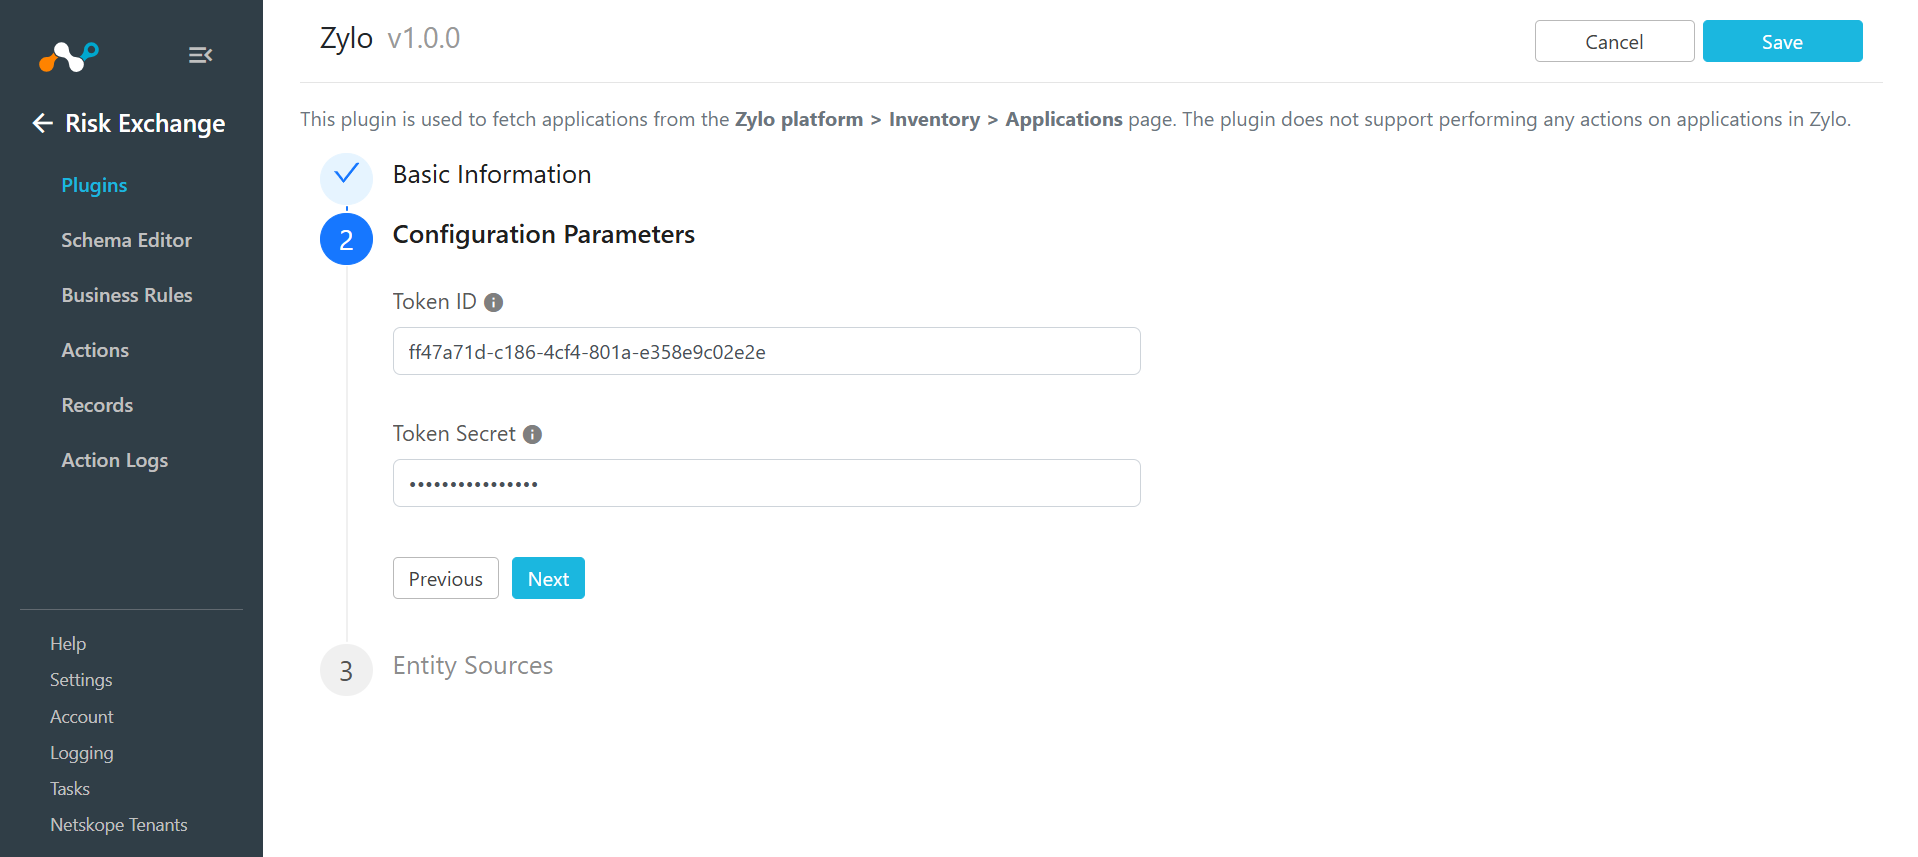This screenshot has height=857, width=1918.
Task: Focus the Token ID input field
Action: (x=766, y=351)
